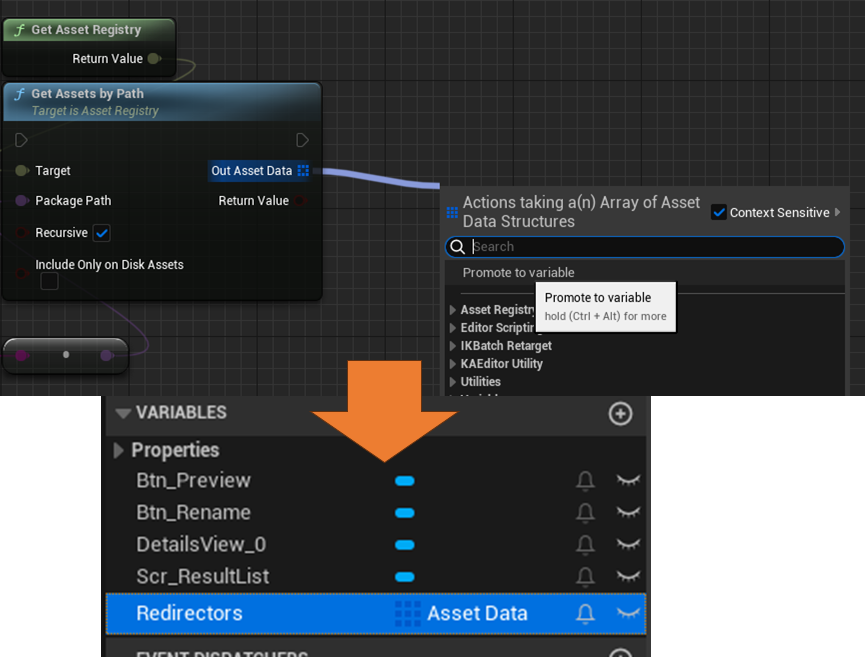This screenshot has height=657, width=865.
Task: Click the Recursive input pin
Action: 22,233
